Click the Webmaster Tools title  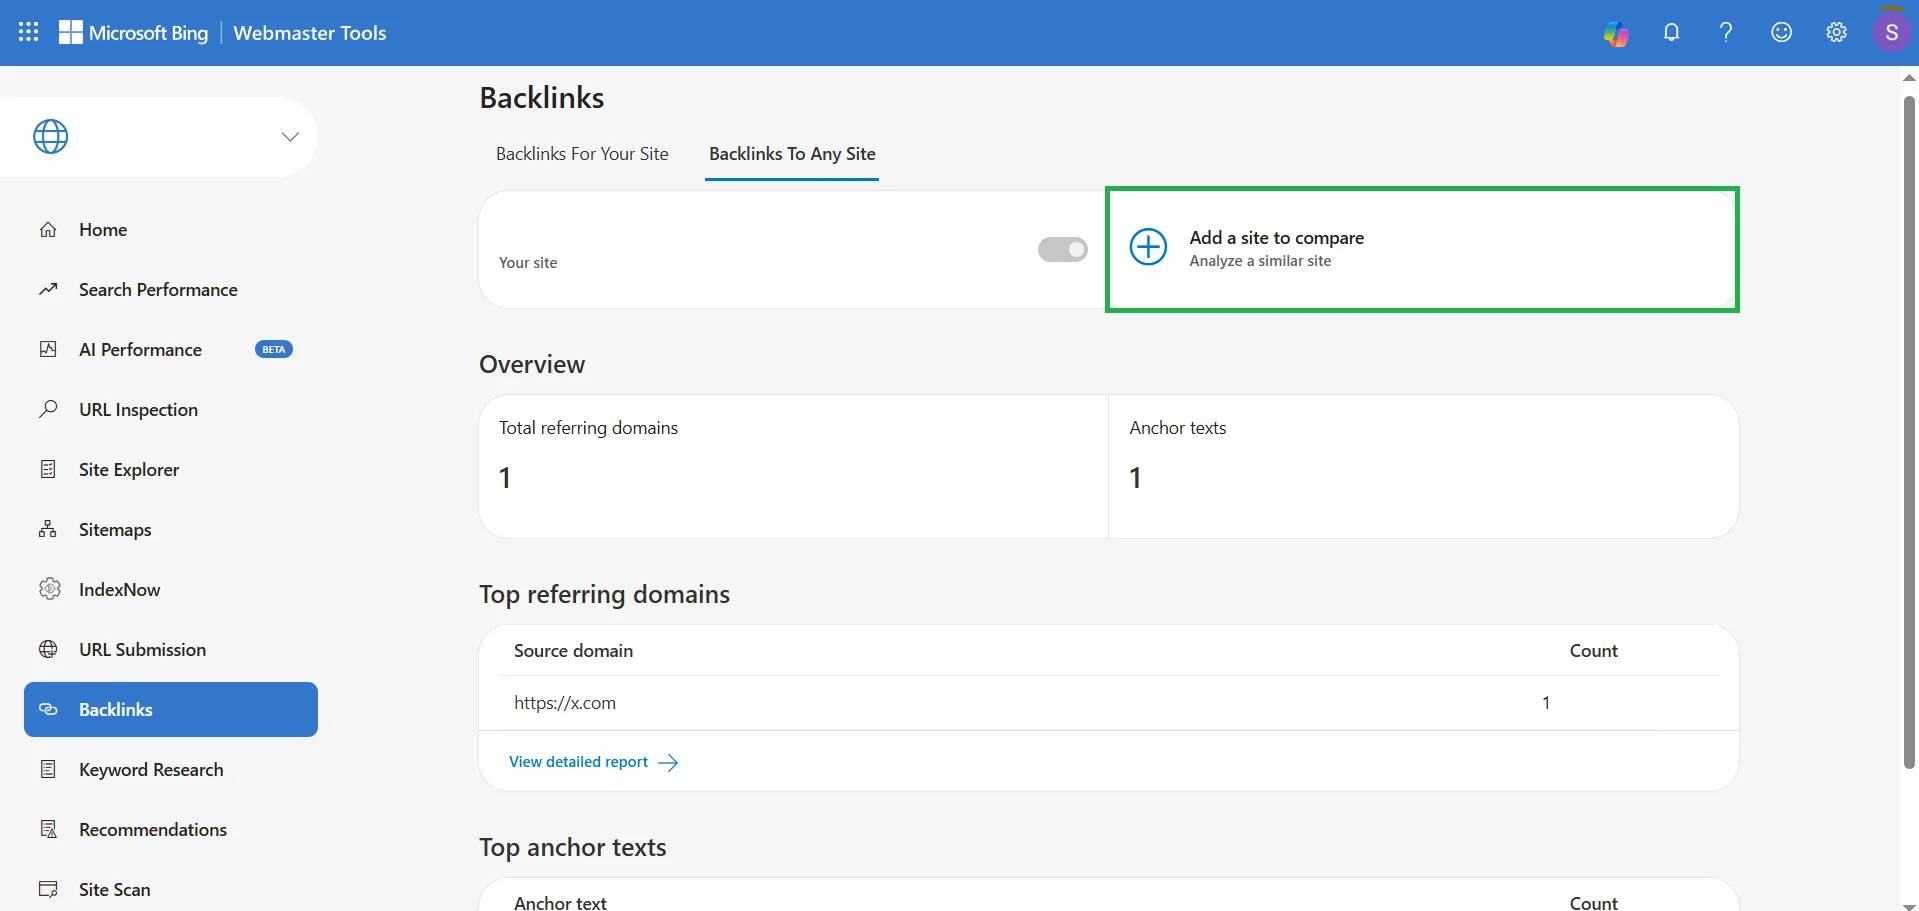pos(310,33)
